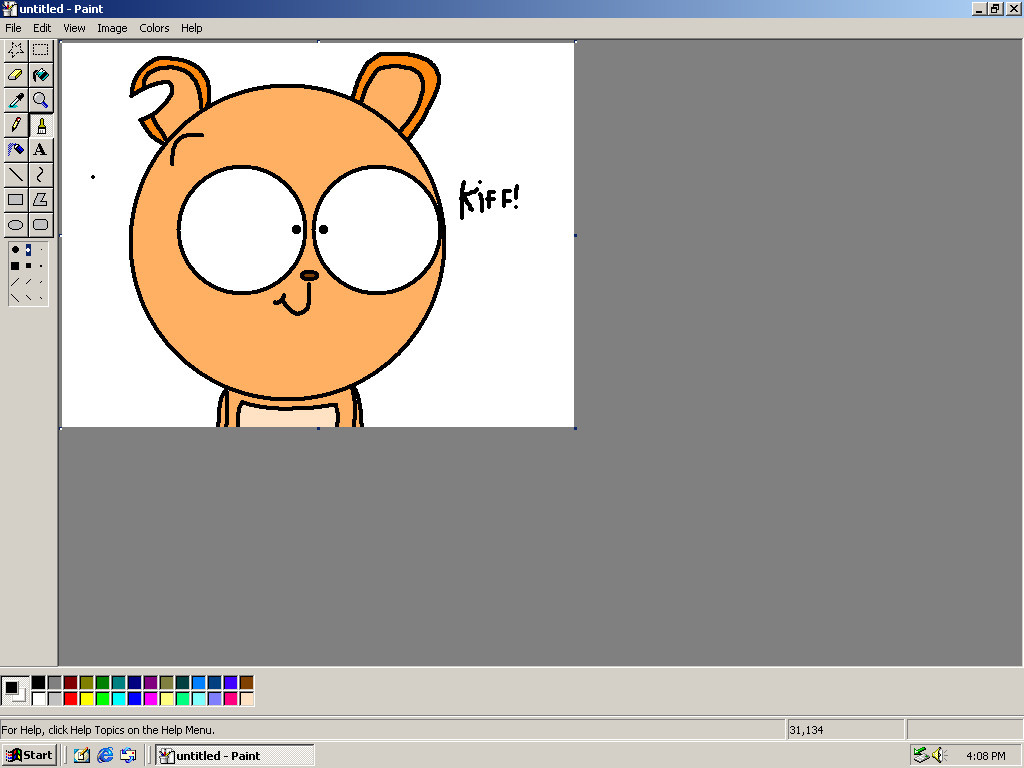Click the volume speaker tray icon
This screenshot has height=768, width=1024.
click(939, 755)
